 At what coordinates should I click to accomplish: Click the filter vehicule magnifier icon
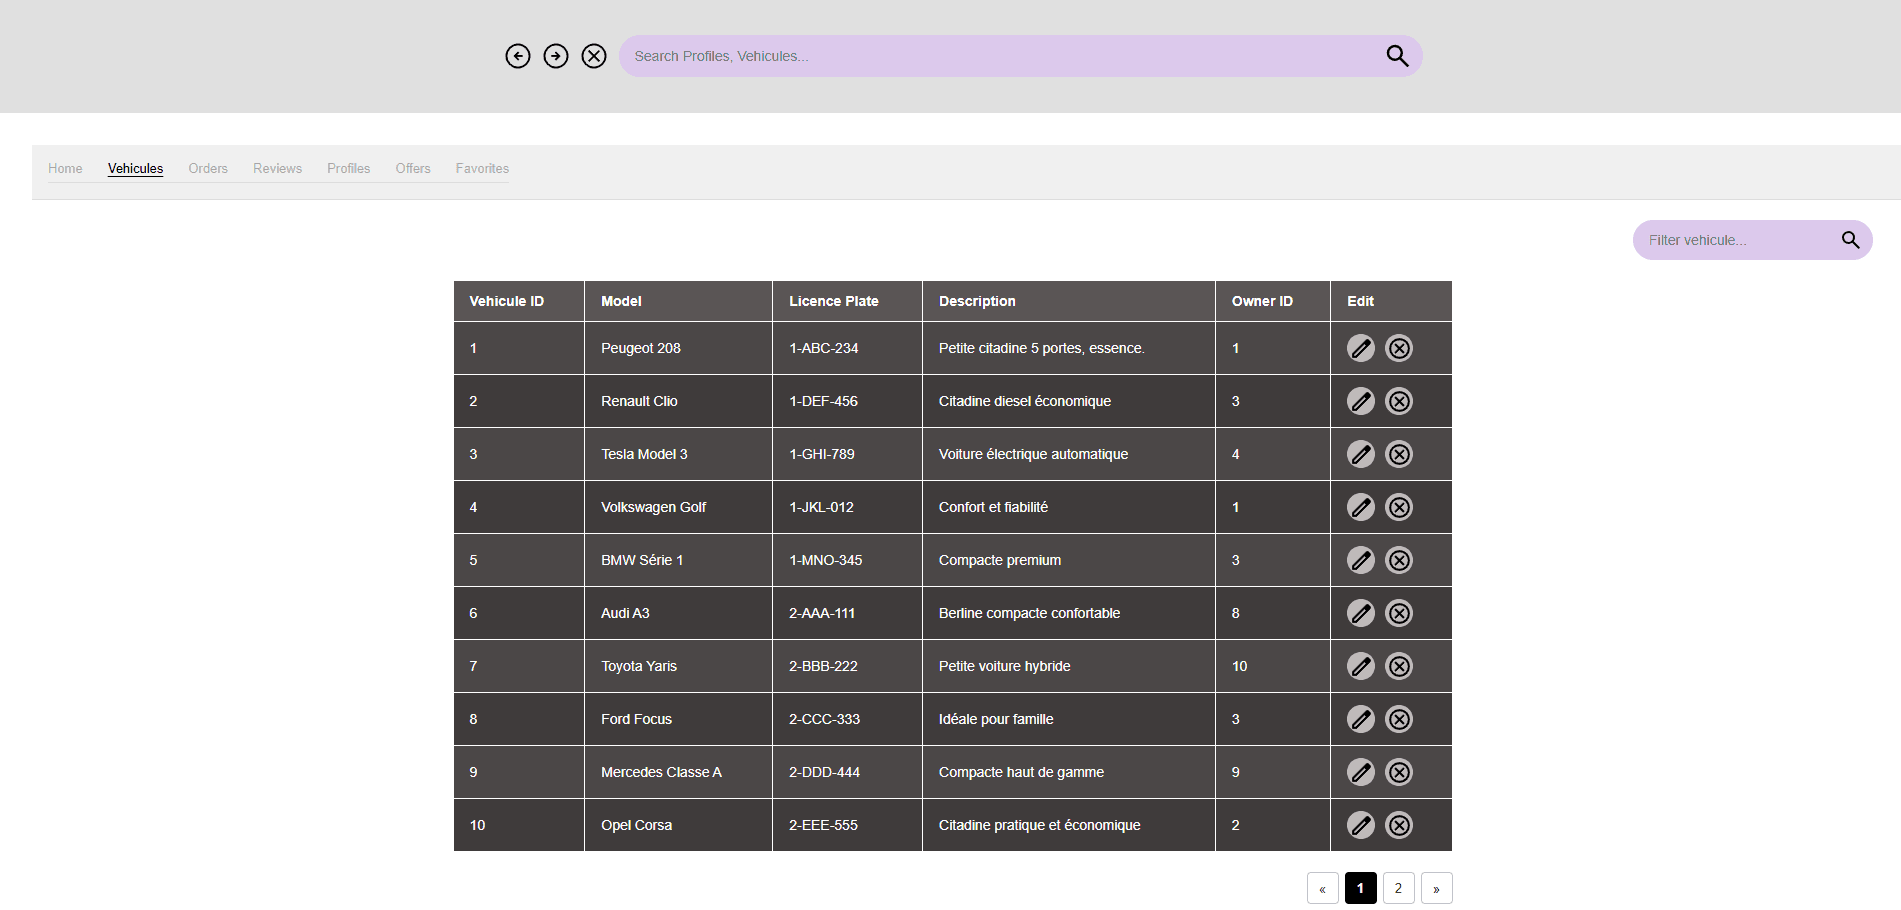pos(1850,240)
